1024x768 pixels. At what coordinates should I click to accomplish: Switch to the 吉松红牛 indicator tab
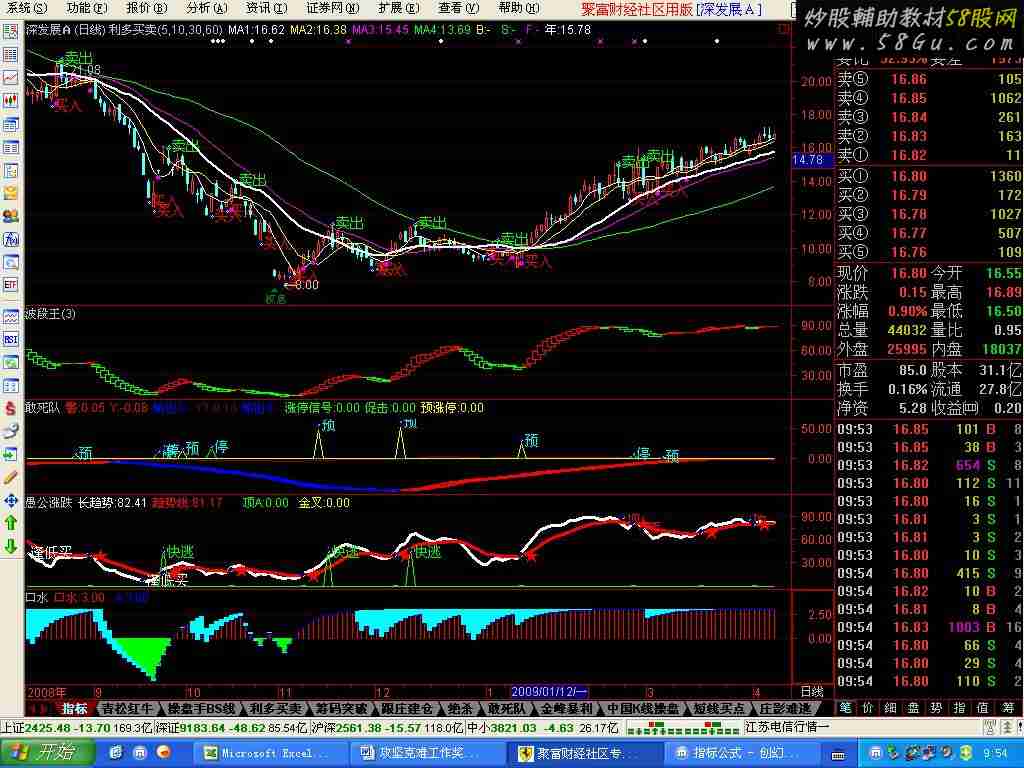click(127, 709)
